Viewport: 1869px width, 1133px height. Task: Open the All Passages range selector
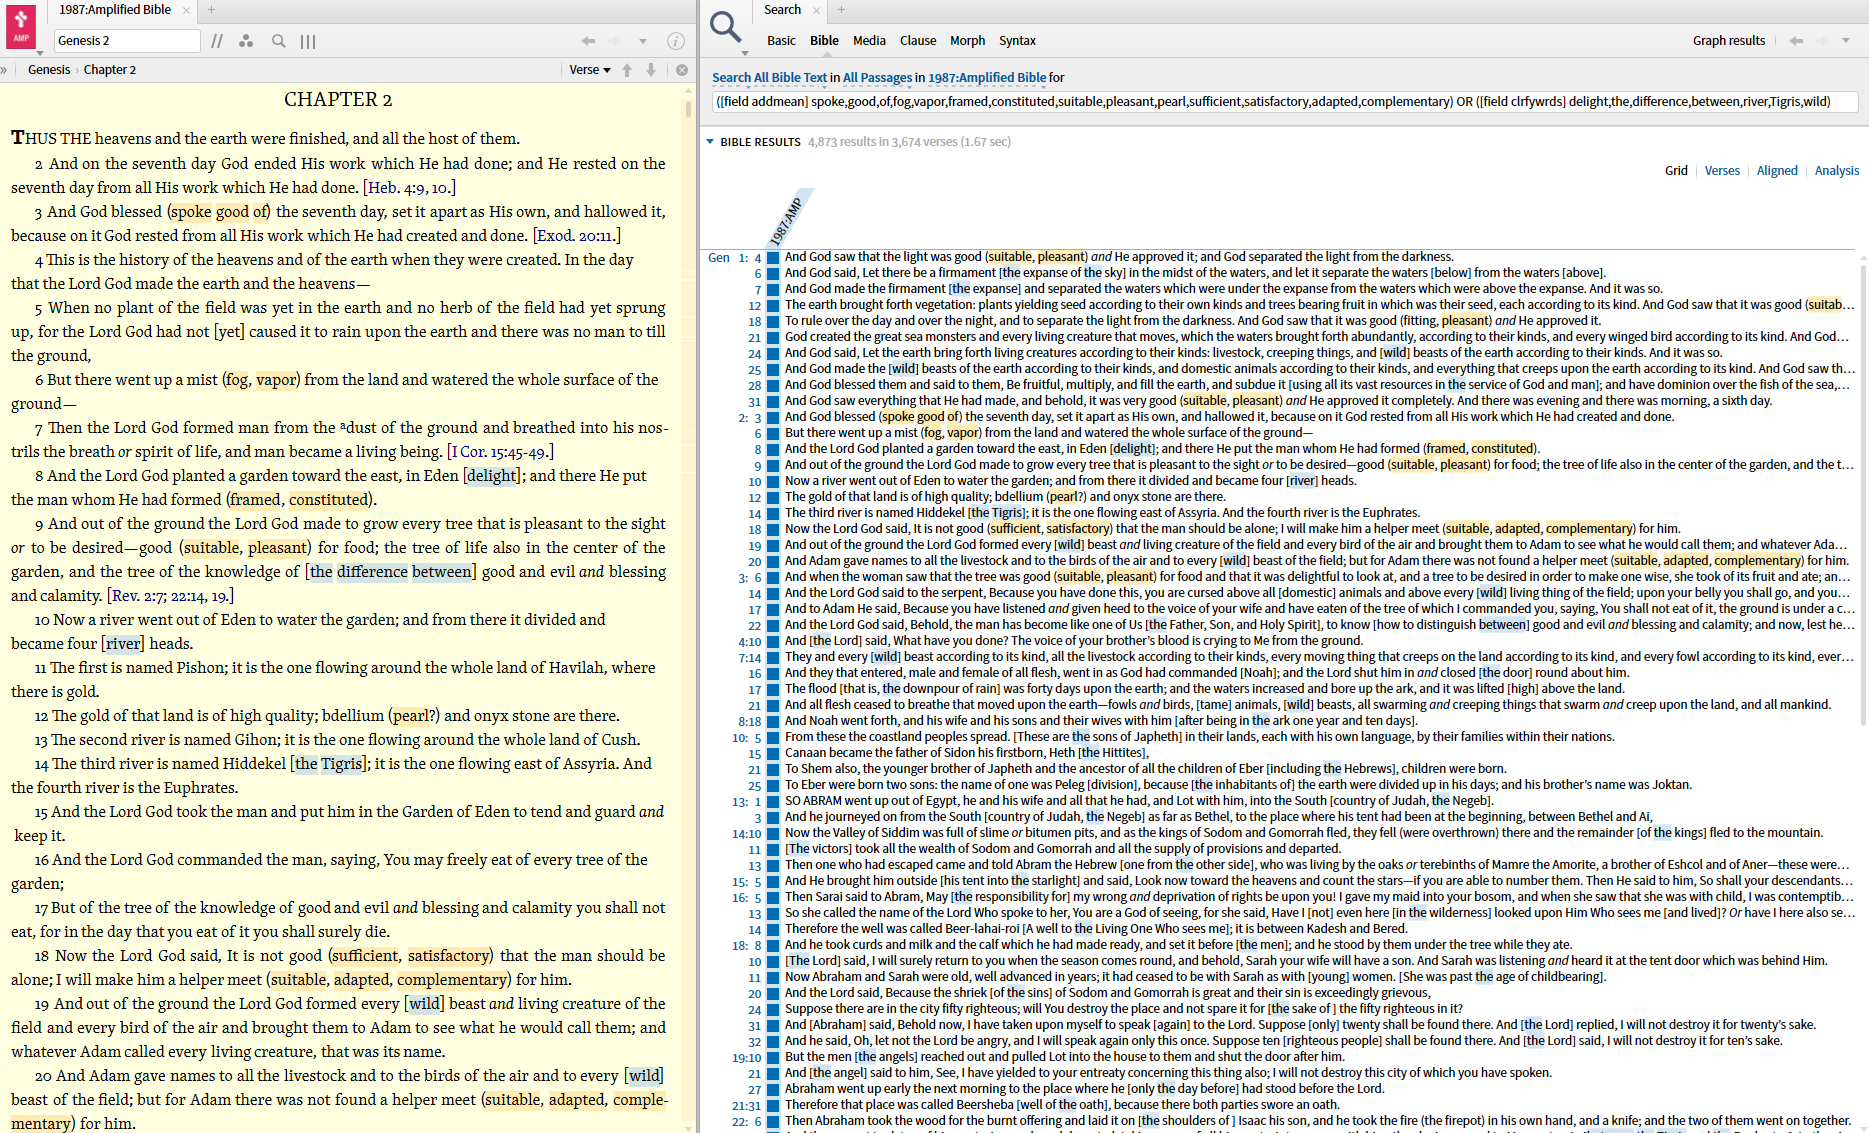click(x=877, y=77)
